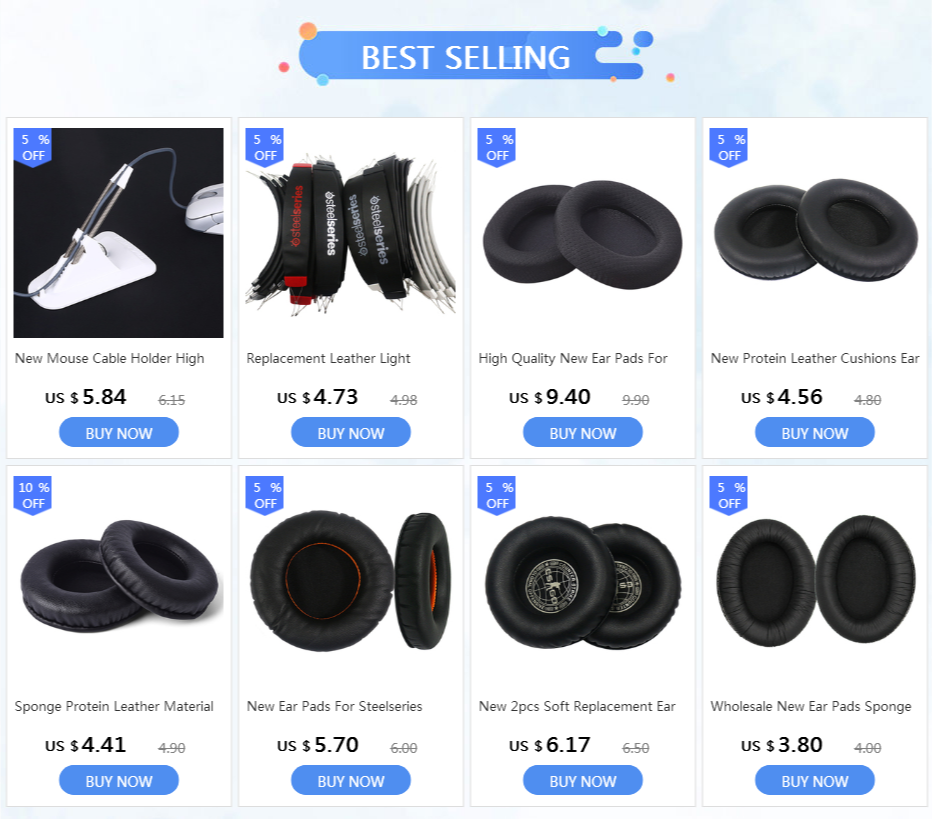Buy the $4.41 sponge protein leather pads

[119, 780]
